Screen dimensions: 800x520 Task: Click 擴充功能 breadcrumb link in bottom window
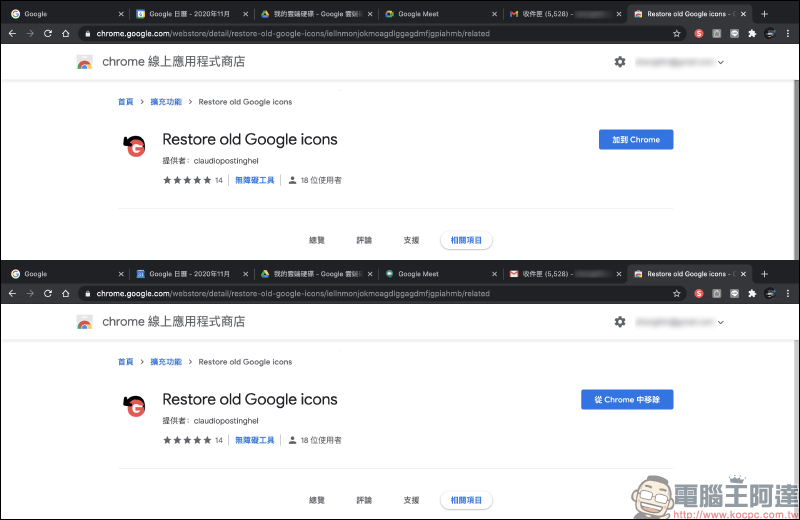[x=166, y=362]
